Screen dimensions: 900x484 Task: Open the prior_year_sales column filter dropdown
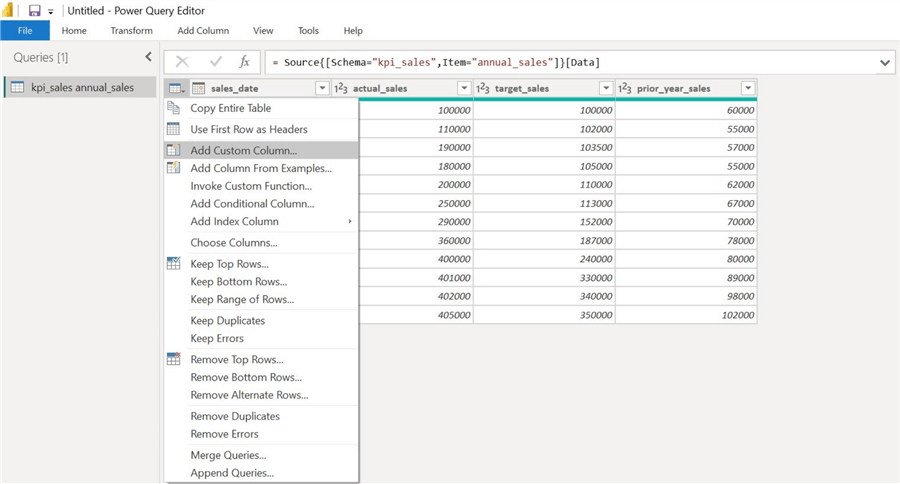tap(748, 88)
